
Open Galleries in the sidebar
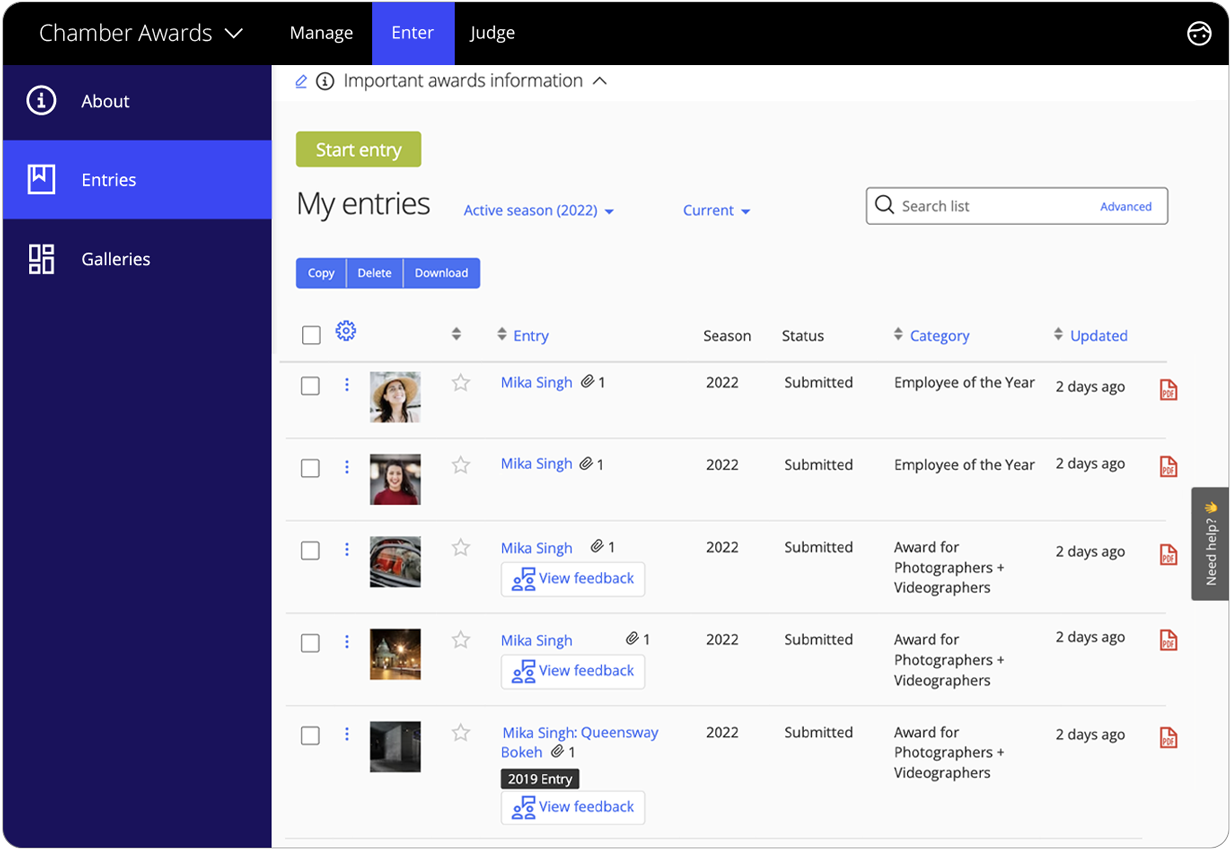(115, 259)
